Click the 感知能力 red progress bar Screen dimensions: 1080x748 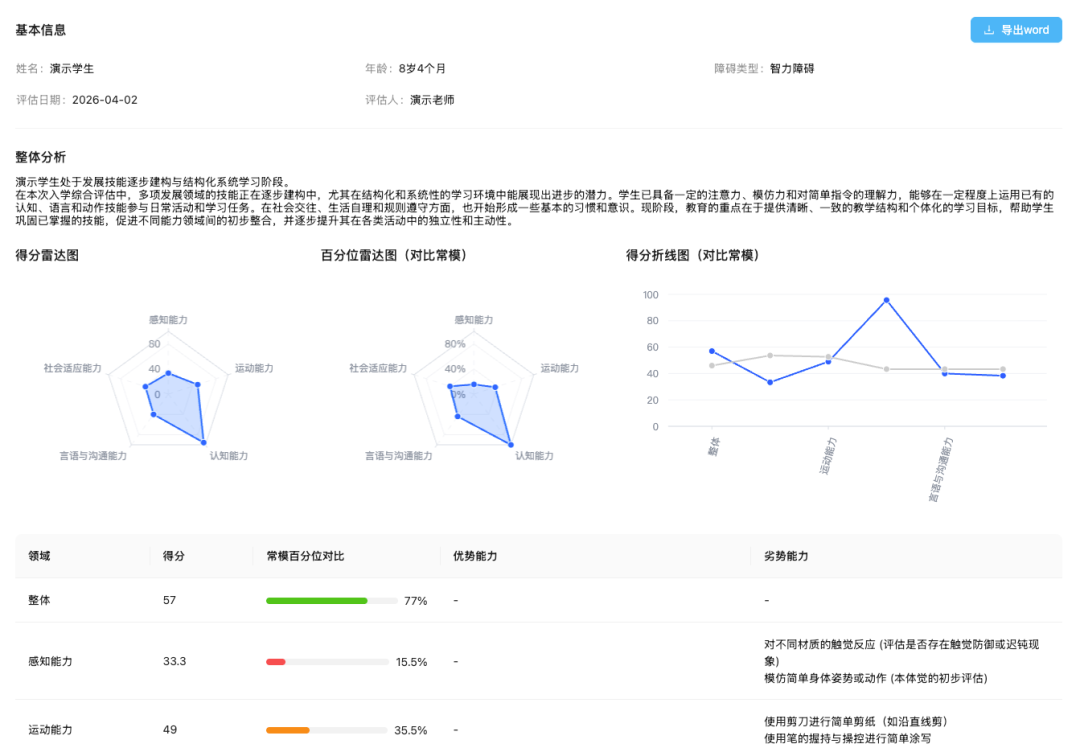point(327,662)
